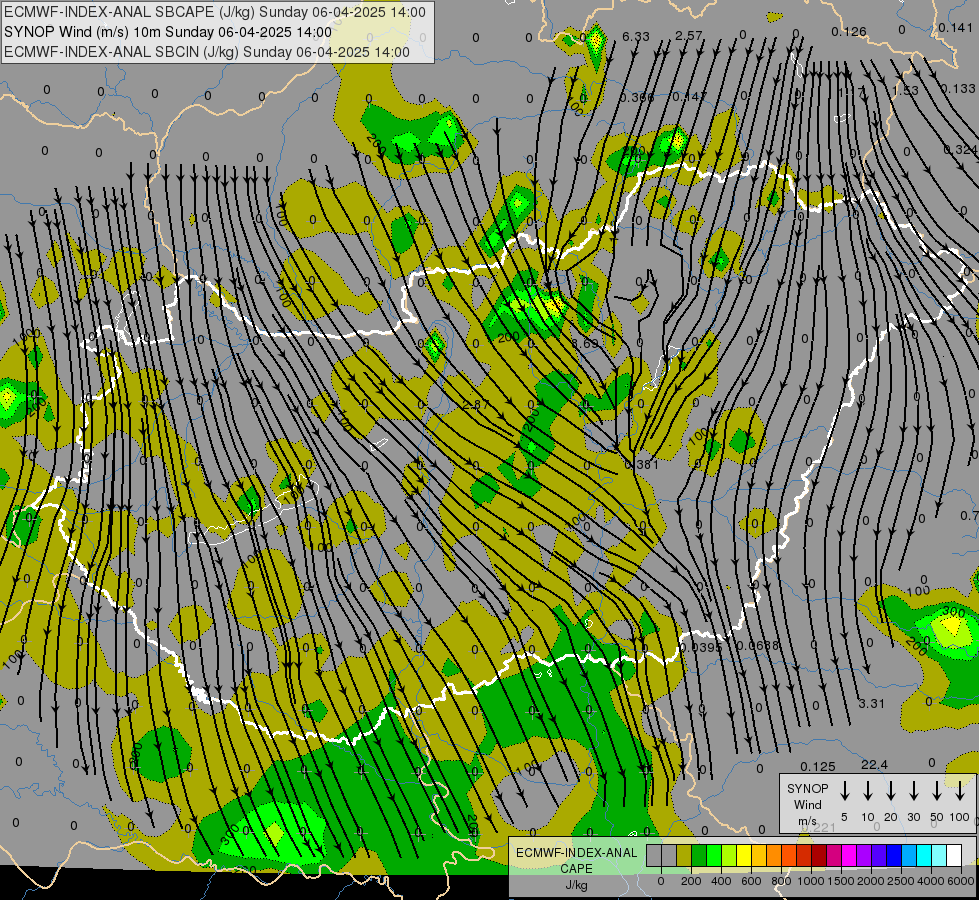The image size is (979, 900).
Task: Click the 0.147 station value
Action: (689, 97)
